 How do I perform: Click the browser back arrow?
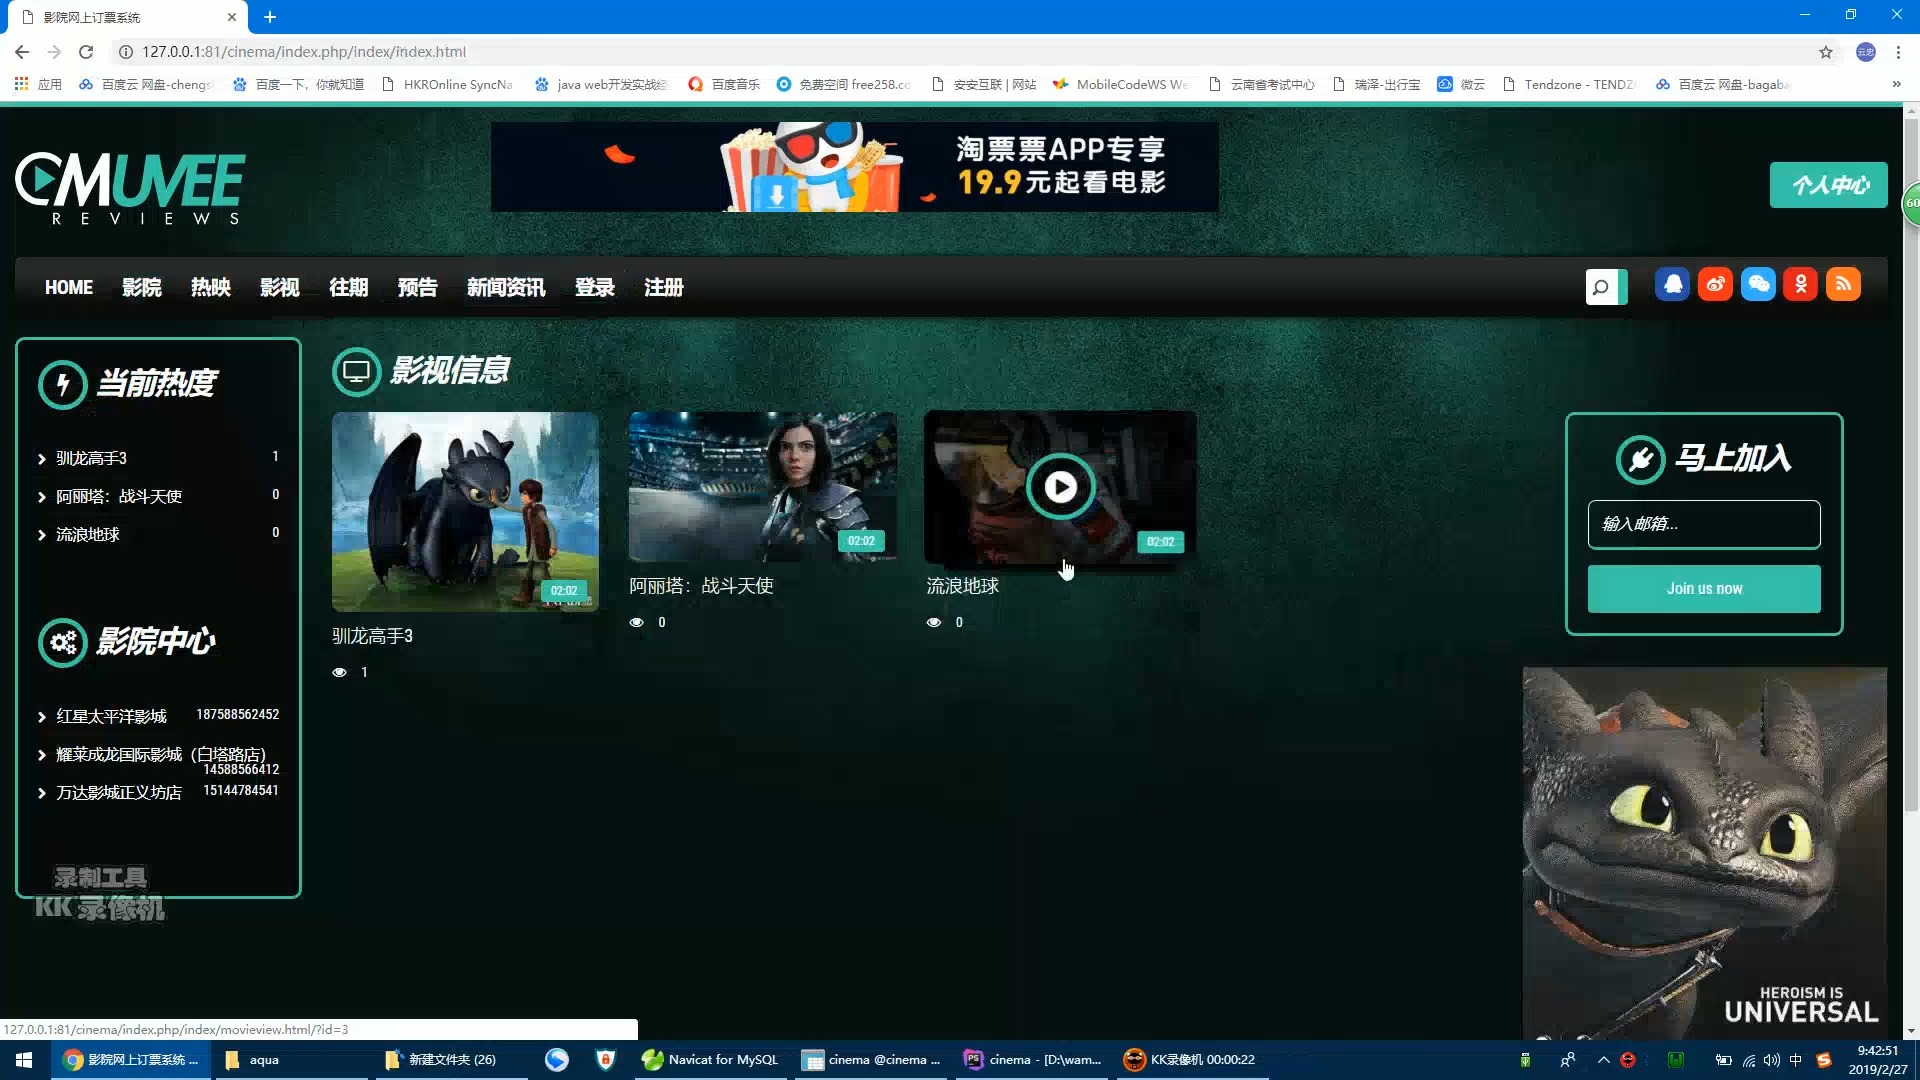click(22, 52)
